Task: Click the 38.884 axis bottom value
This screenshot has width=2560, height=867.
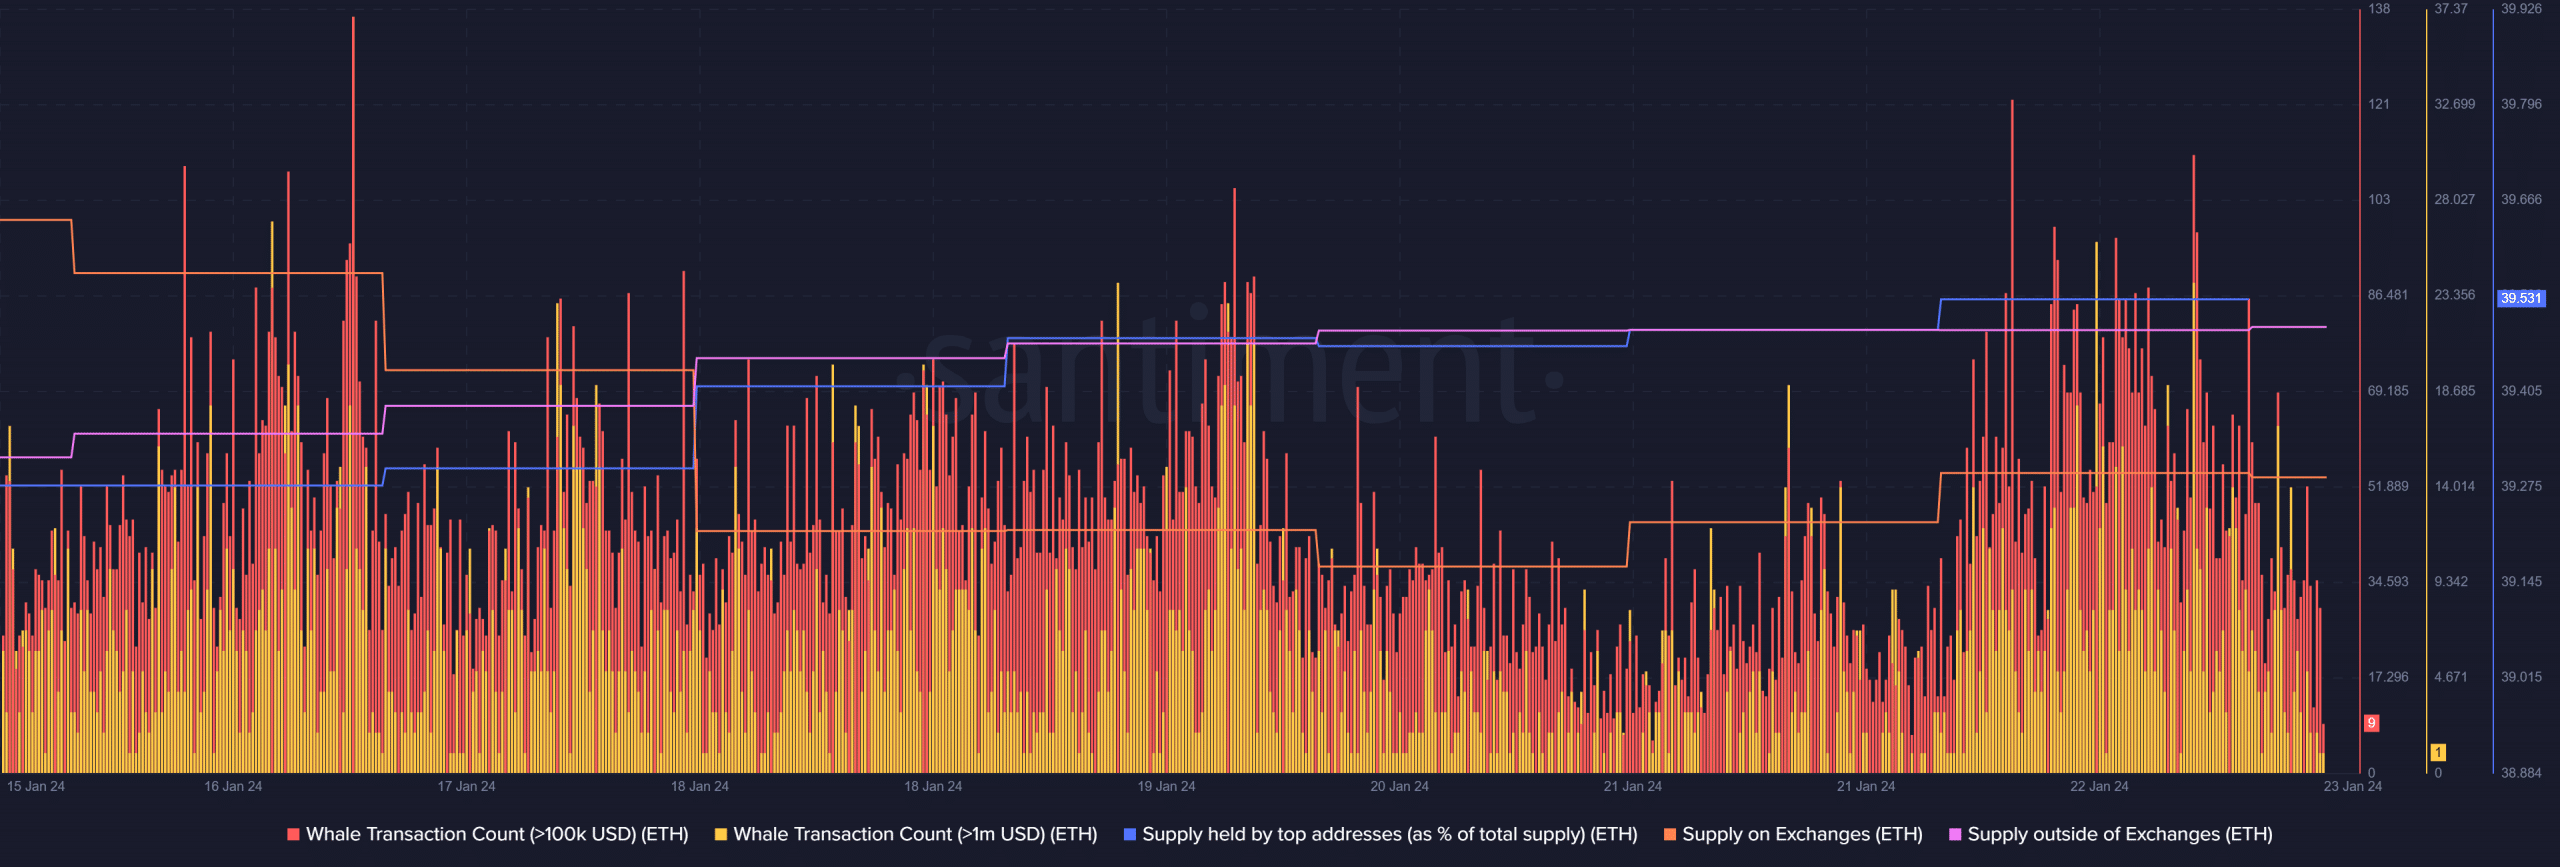Action: tap(2521, 773)
